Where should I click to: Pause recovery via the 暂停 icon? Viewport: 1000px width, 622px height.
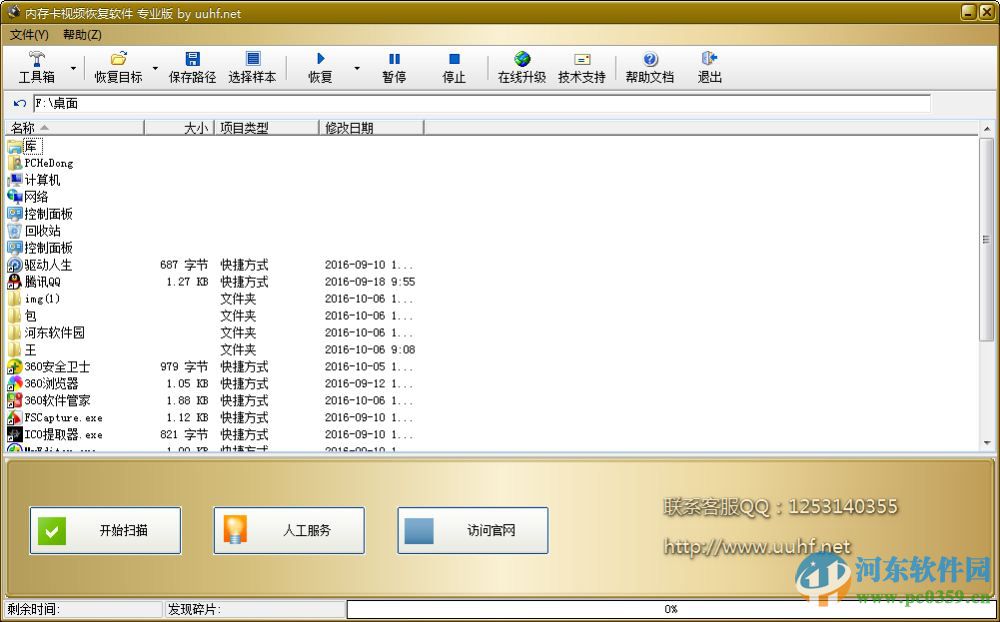394,57
